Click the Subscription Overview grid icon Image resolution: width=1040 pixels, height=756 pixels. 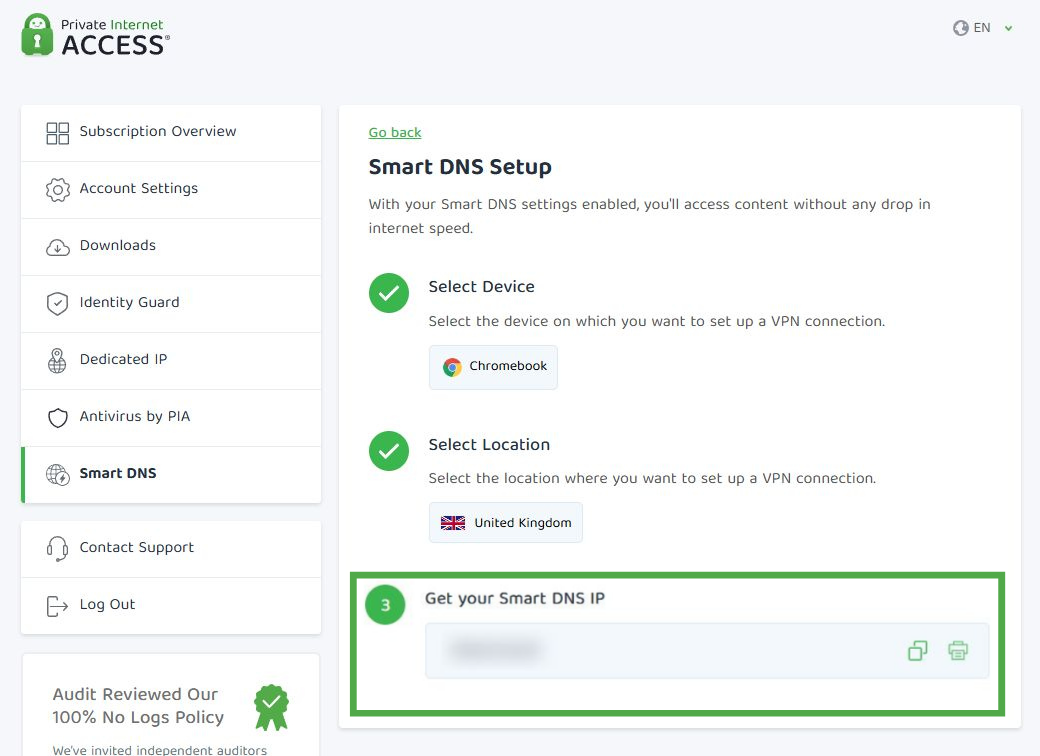58,133
